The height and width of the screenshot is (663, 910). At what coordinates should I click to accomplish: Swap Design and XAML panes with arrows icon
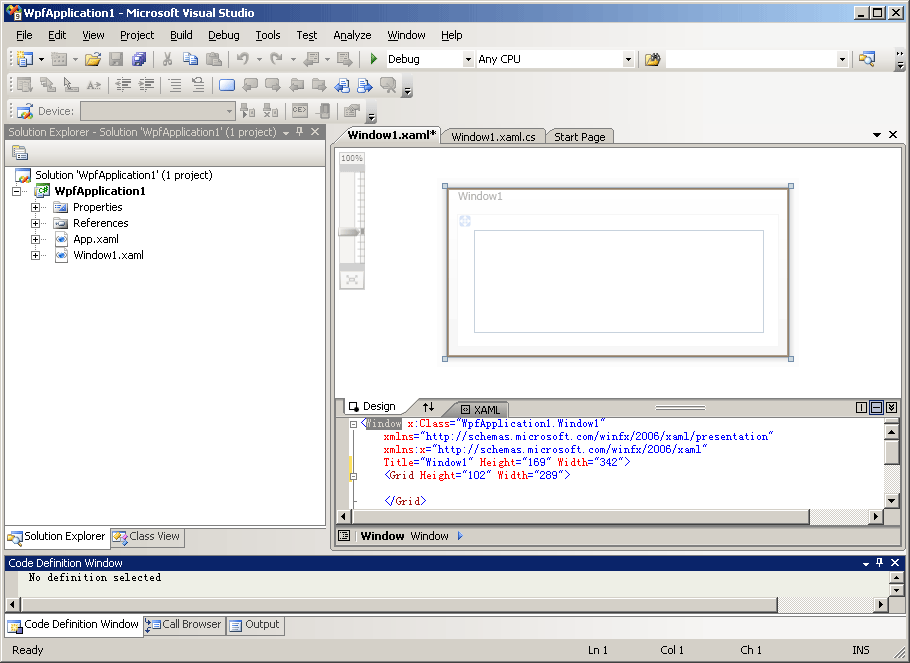(428, 407)
